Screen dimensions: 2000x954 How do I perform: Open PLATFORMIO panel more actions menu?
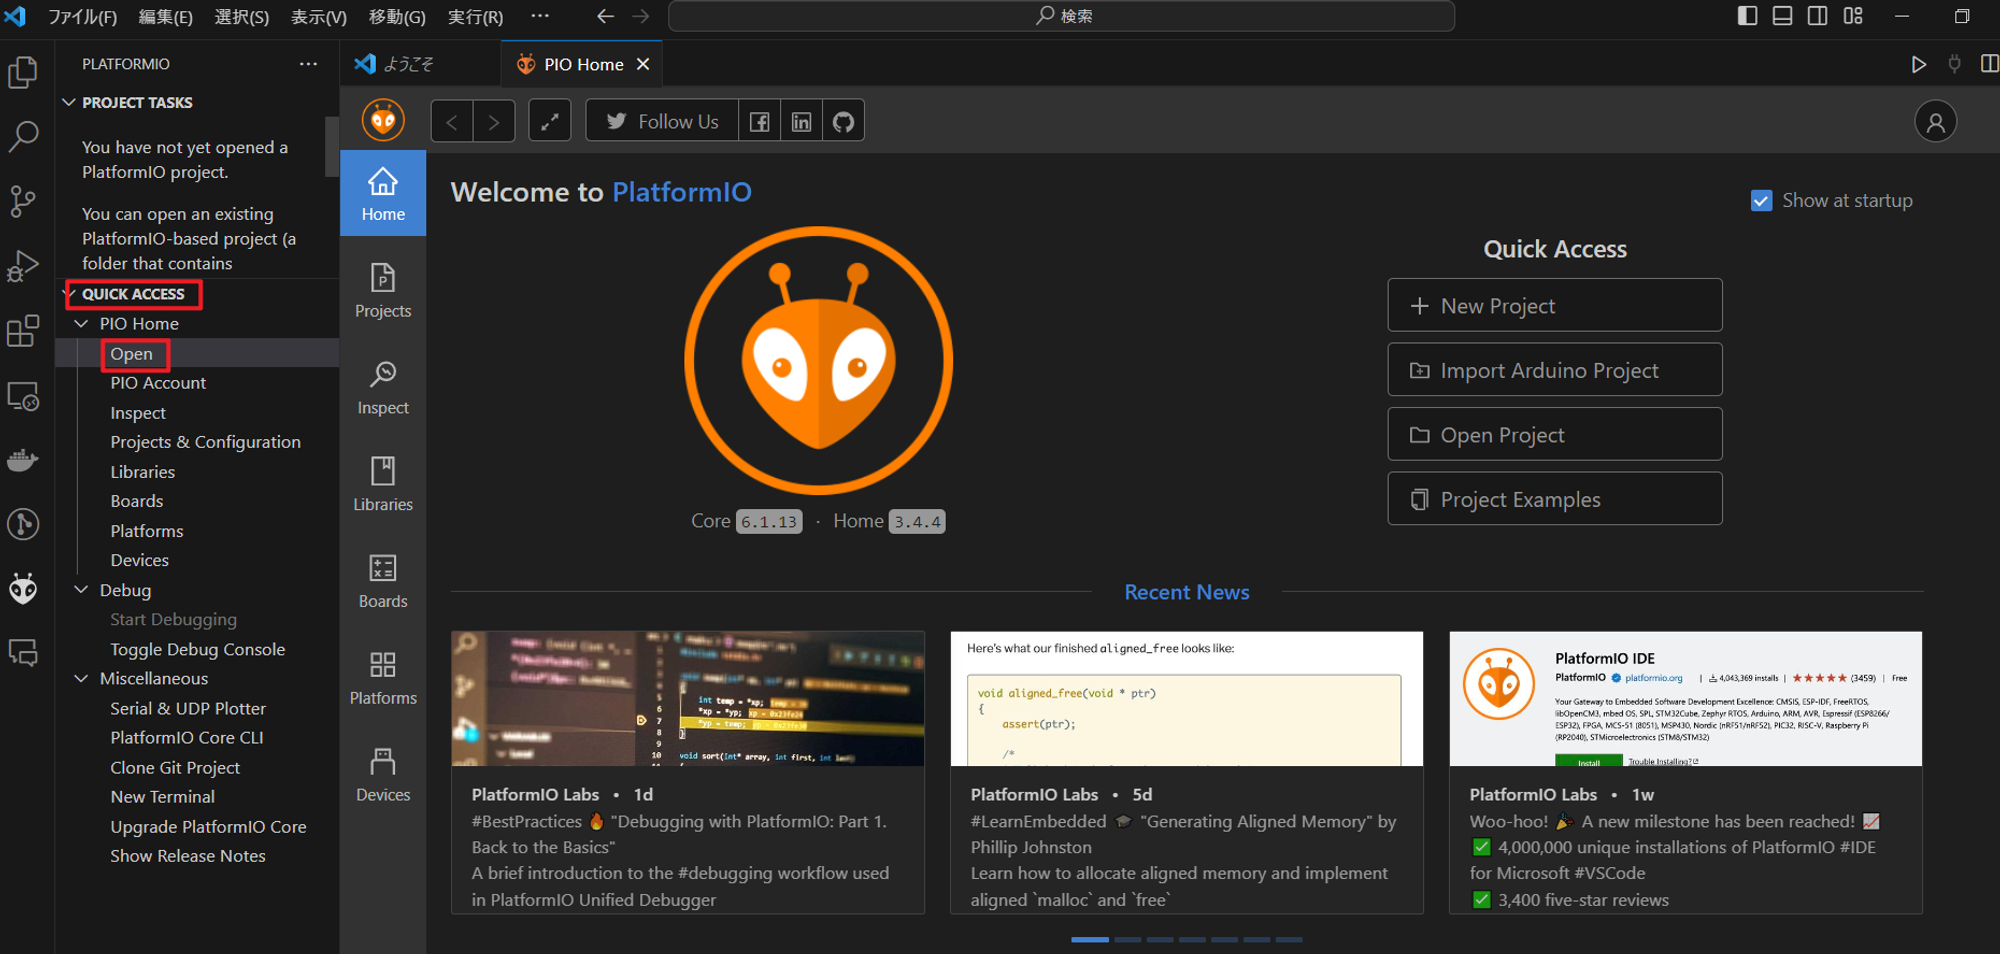[308, 64]
